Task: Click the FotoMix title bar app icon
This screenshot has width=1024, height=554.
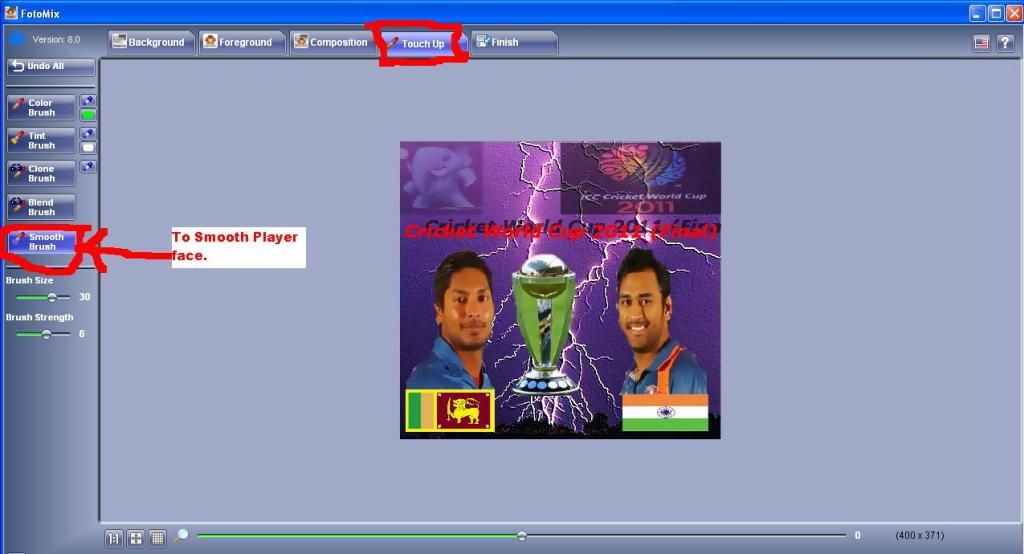Action: [x=10, y=12]
